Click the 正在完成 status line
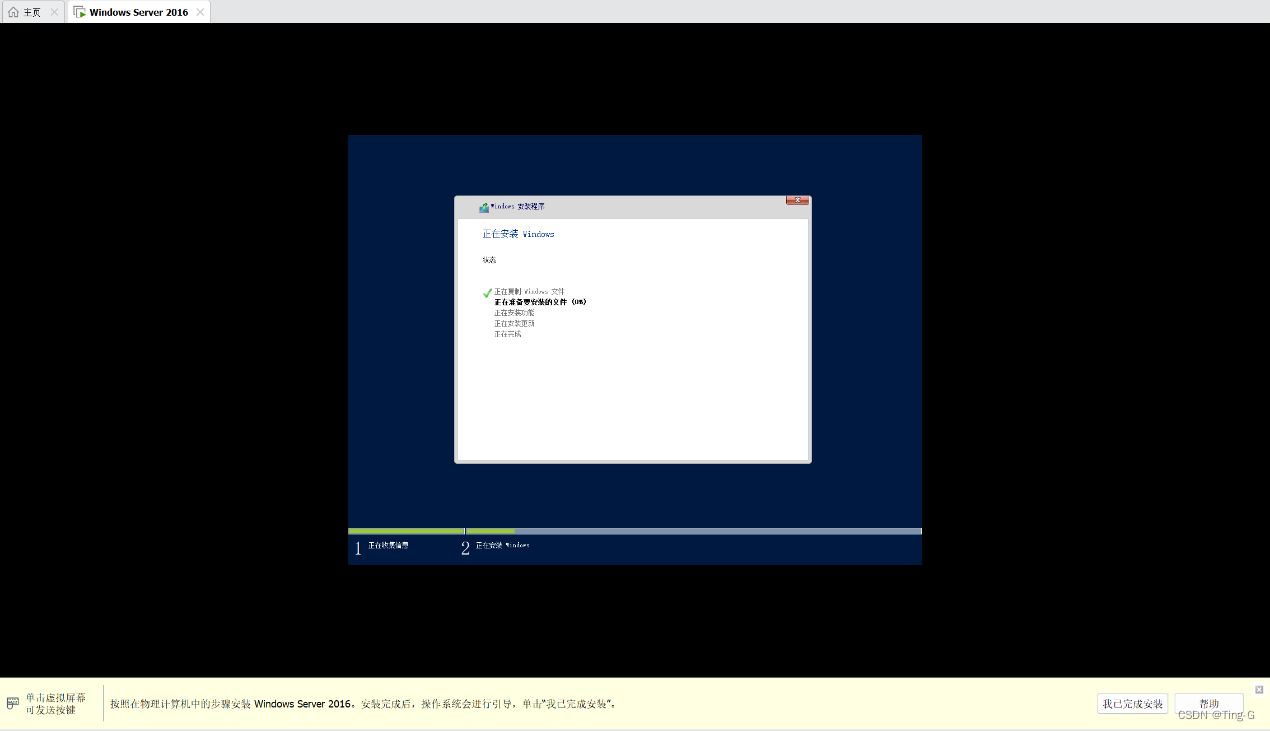1270x731 pixels. [507, 334]
